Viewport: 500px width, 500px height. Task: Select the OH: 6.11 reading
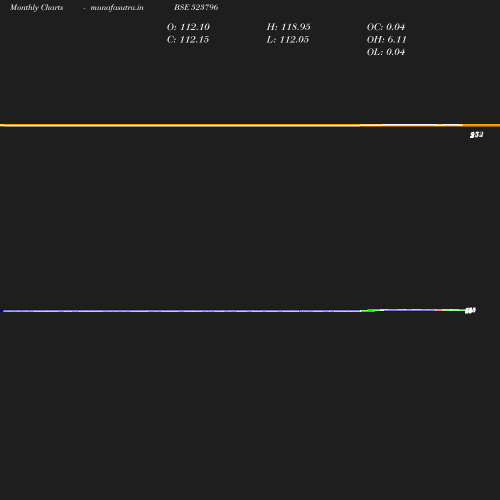point(387,40)
